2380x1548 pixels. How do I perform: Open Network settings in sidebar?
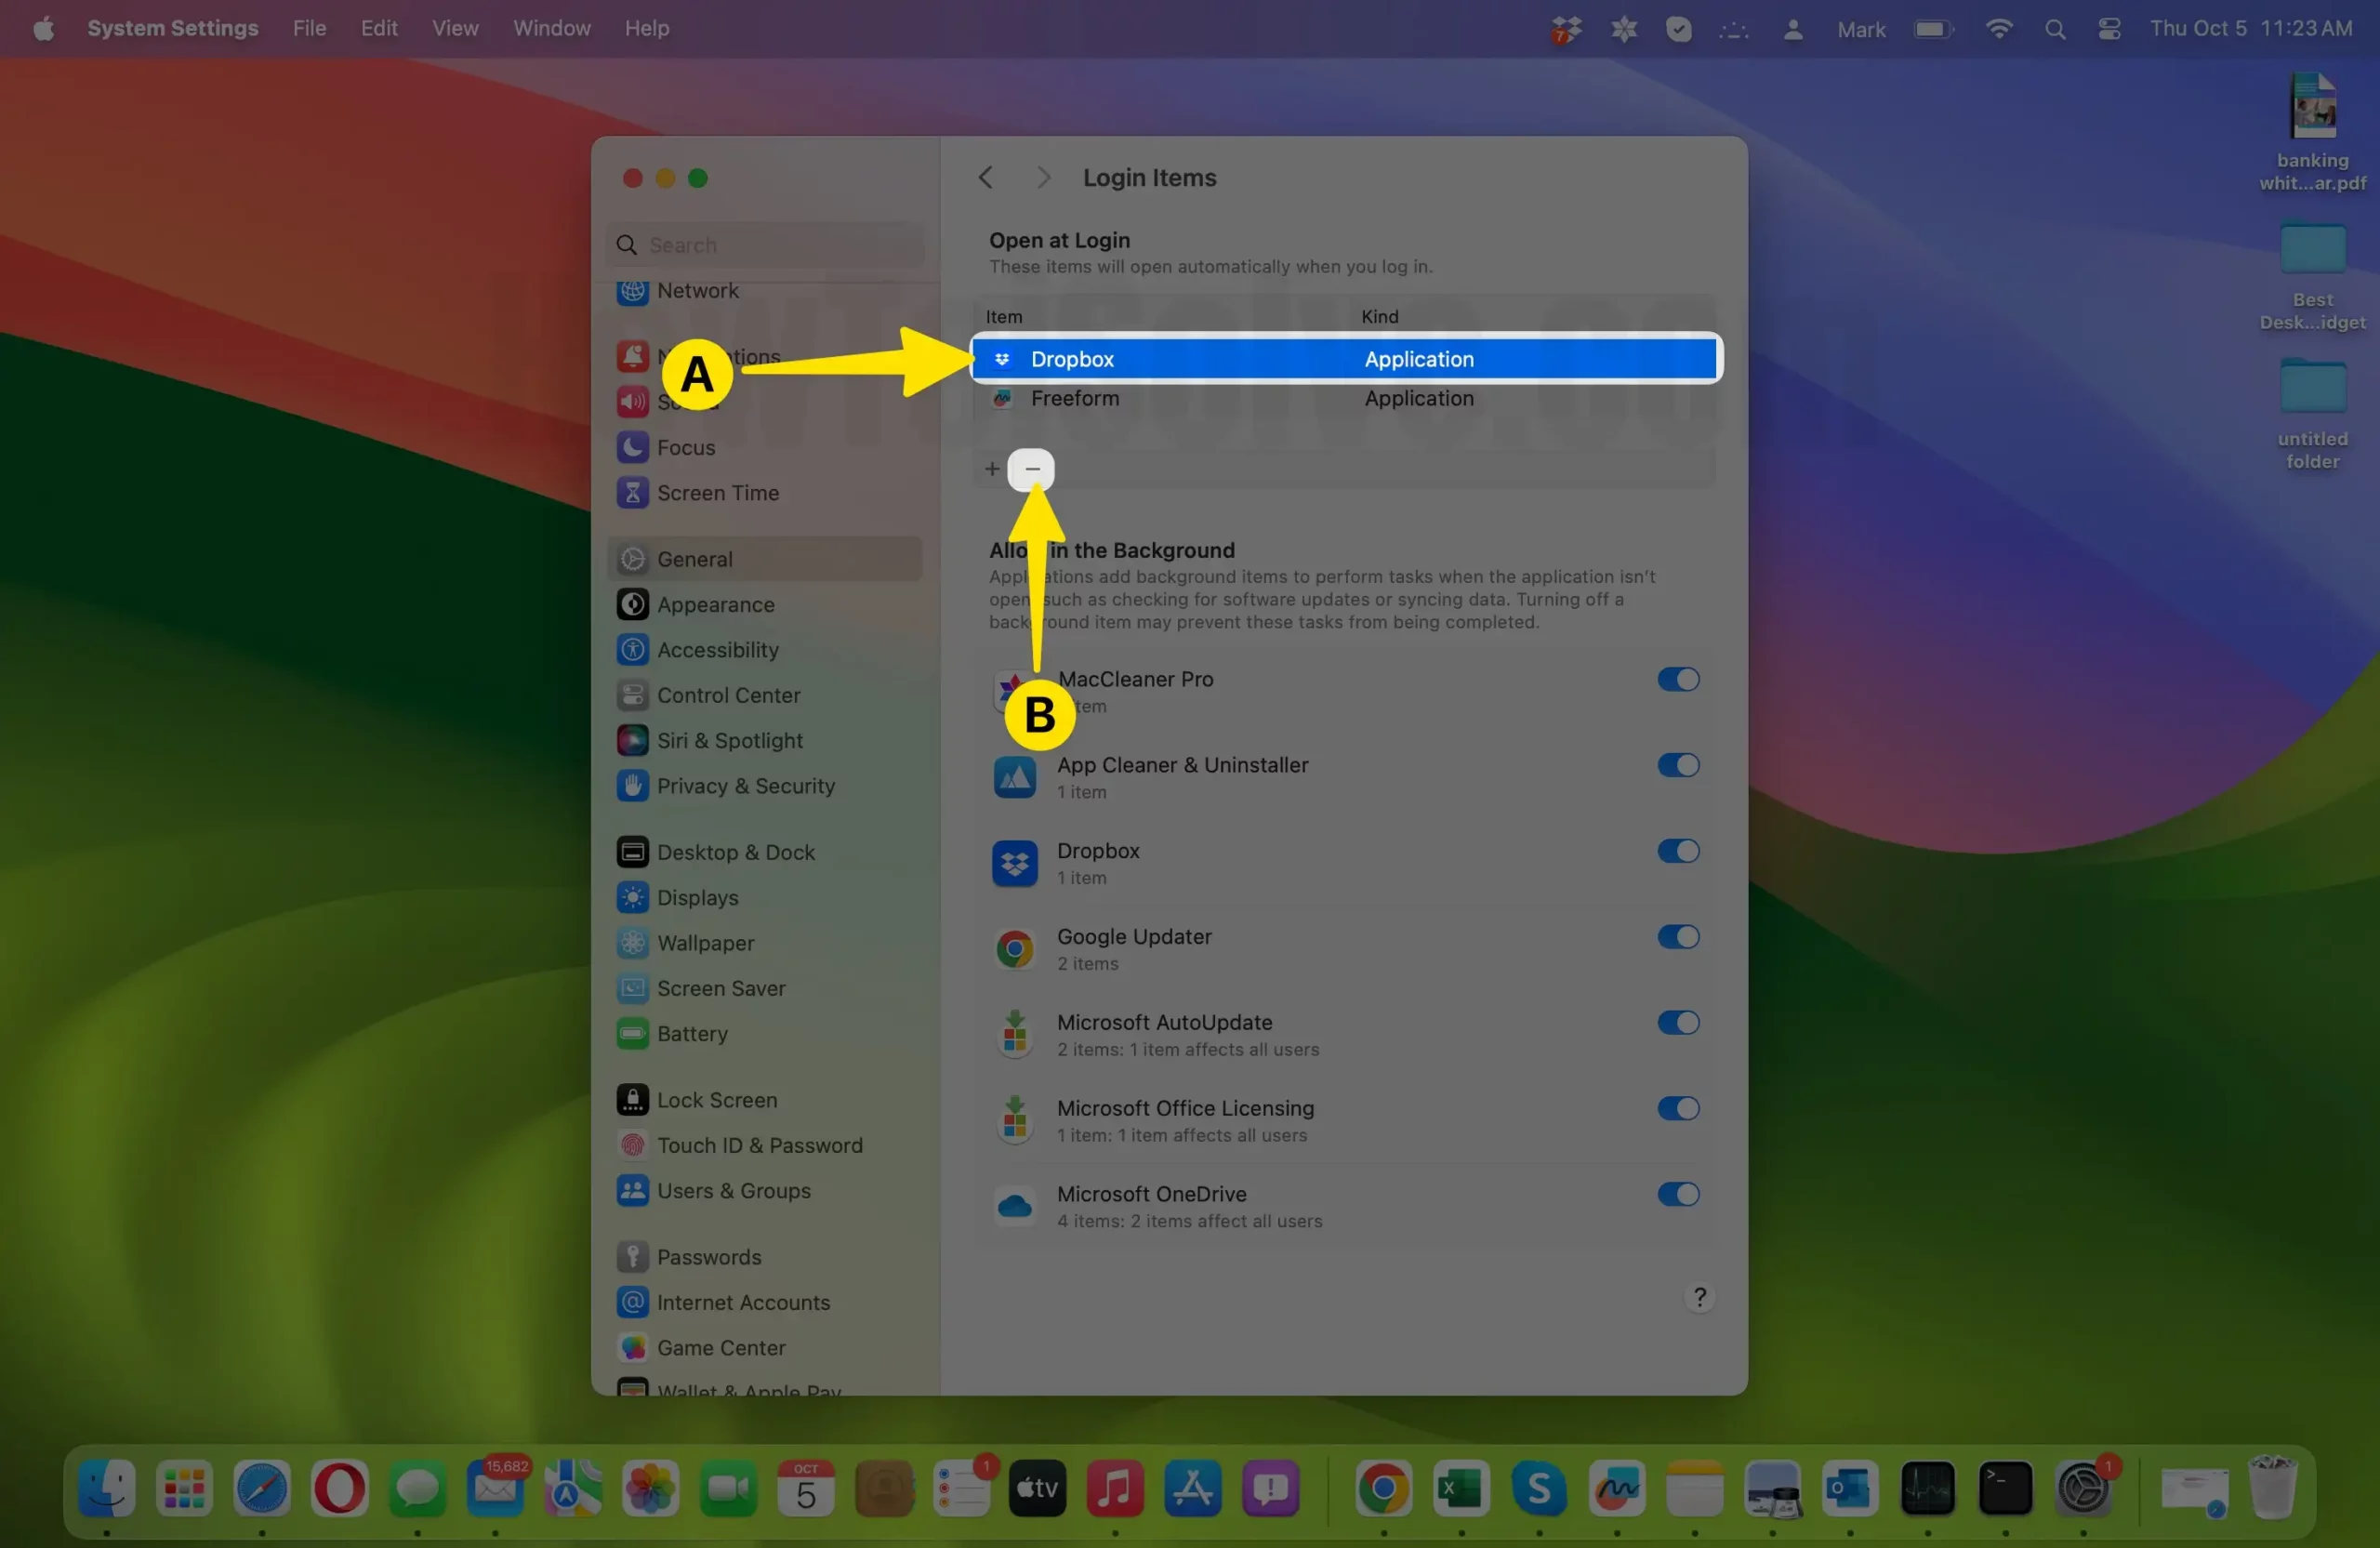pos(764,291)
